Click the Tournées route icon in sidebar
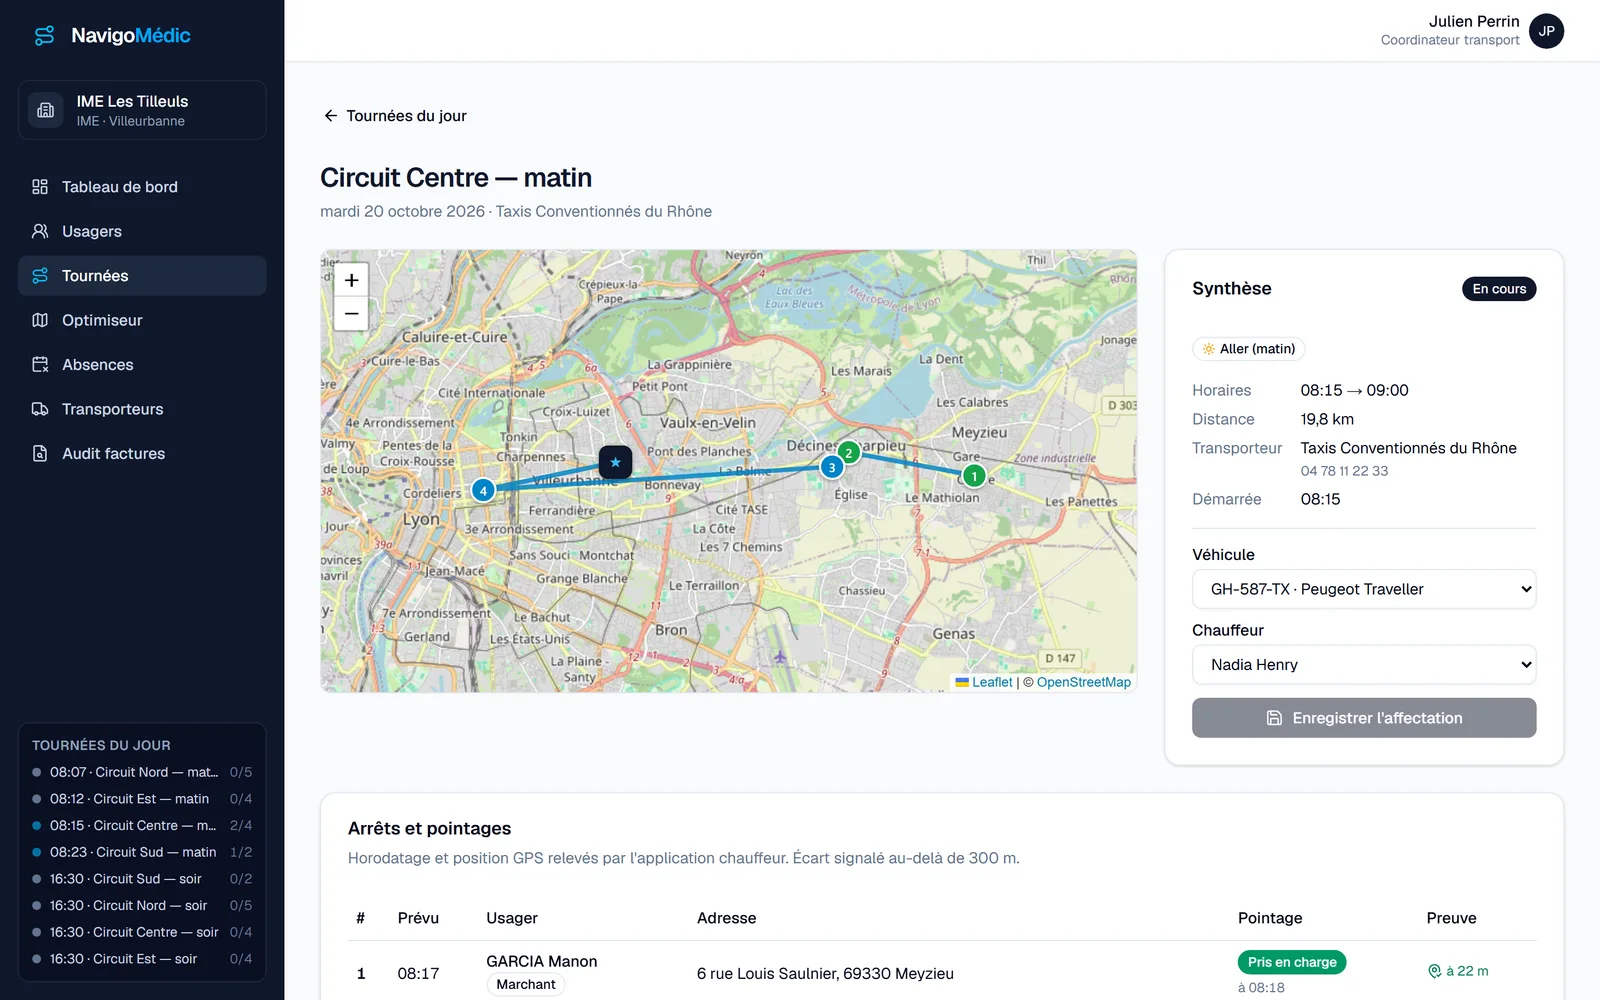The image size is (1600, 1000). point(40,276)
